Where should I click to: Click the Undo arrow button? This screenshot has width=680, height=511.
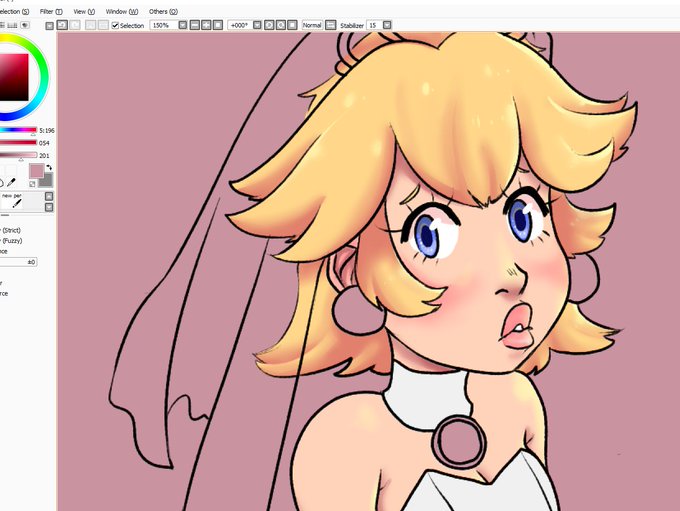tap(62, 25)
